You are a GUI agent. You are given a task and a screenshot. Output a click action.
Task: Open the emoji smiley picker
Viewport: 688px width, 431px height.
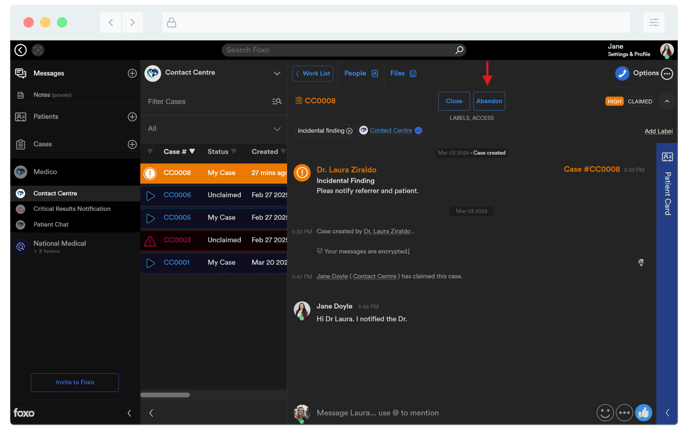point(605,413)
